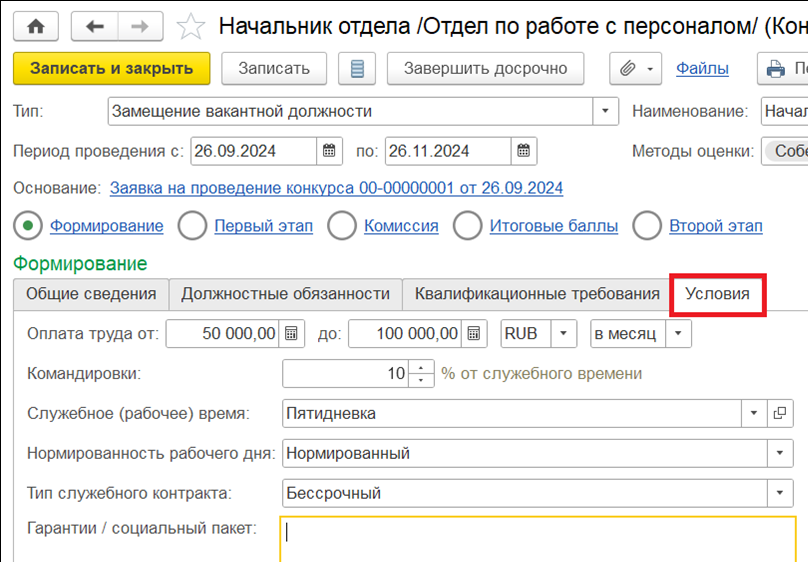Screen dimensions: 808x562
Task: Expand the Тип служебного контракта dropdown
Action: pyautogui.click(x=780, y=493)
